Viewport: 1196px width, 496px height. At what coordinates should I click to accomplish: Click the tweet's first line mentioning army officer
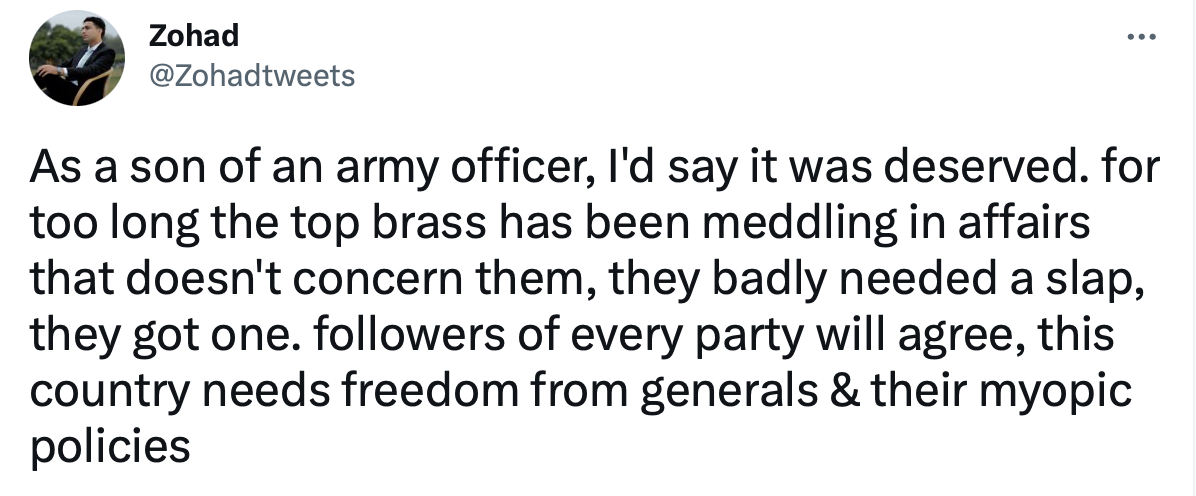[x=595, y=169]
